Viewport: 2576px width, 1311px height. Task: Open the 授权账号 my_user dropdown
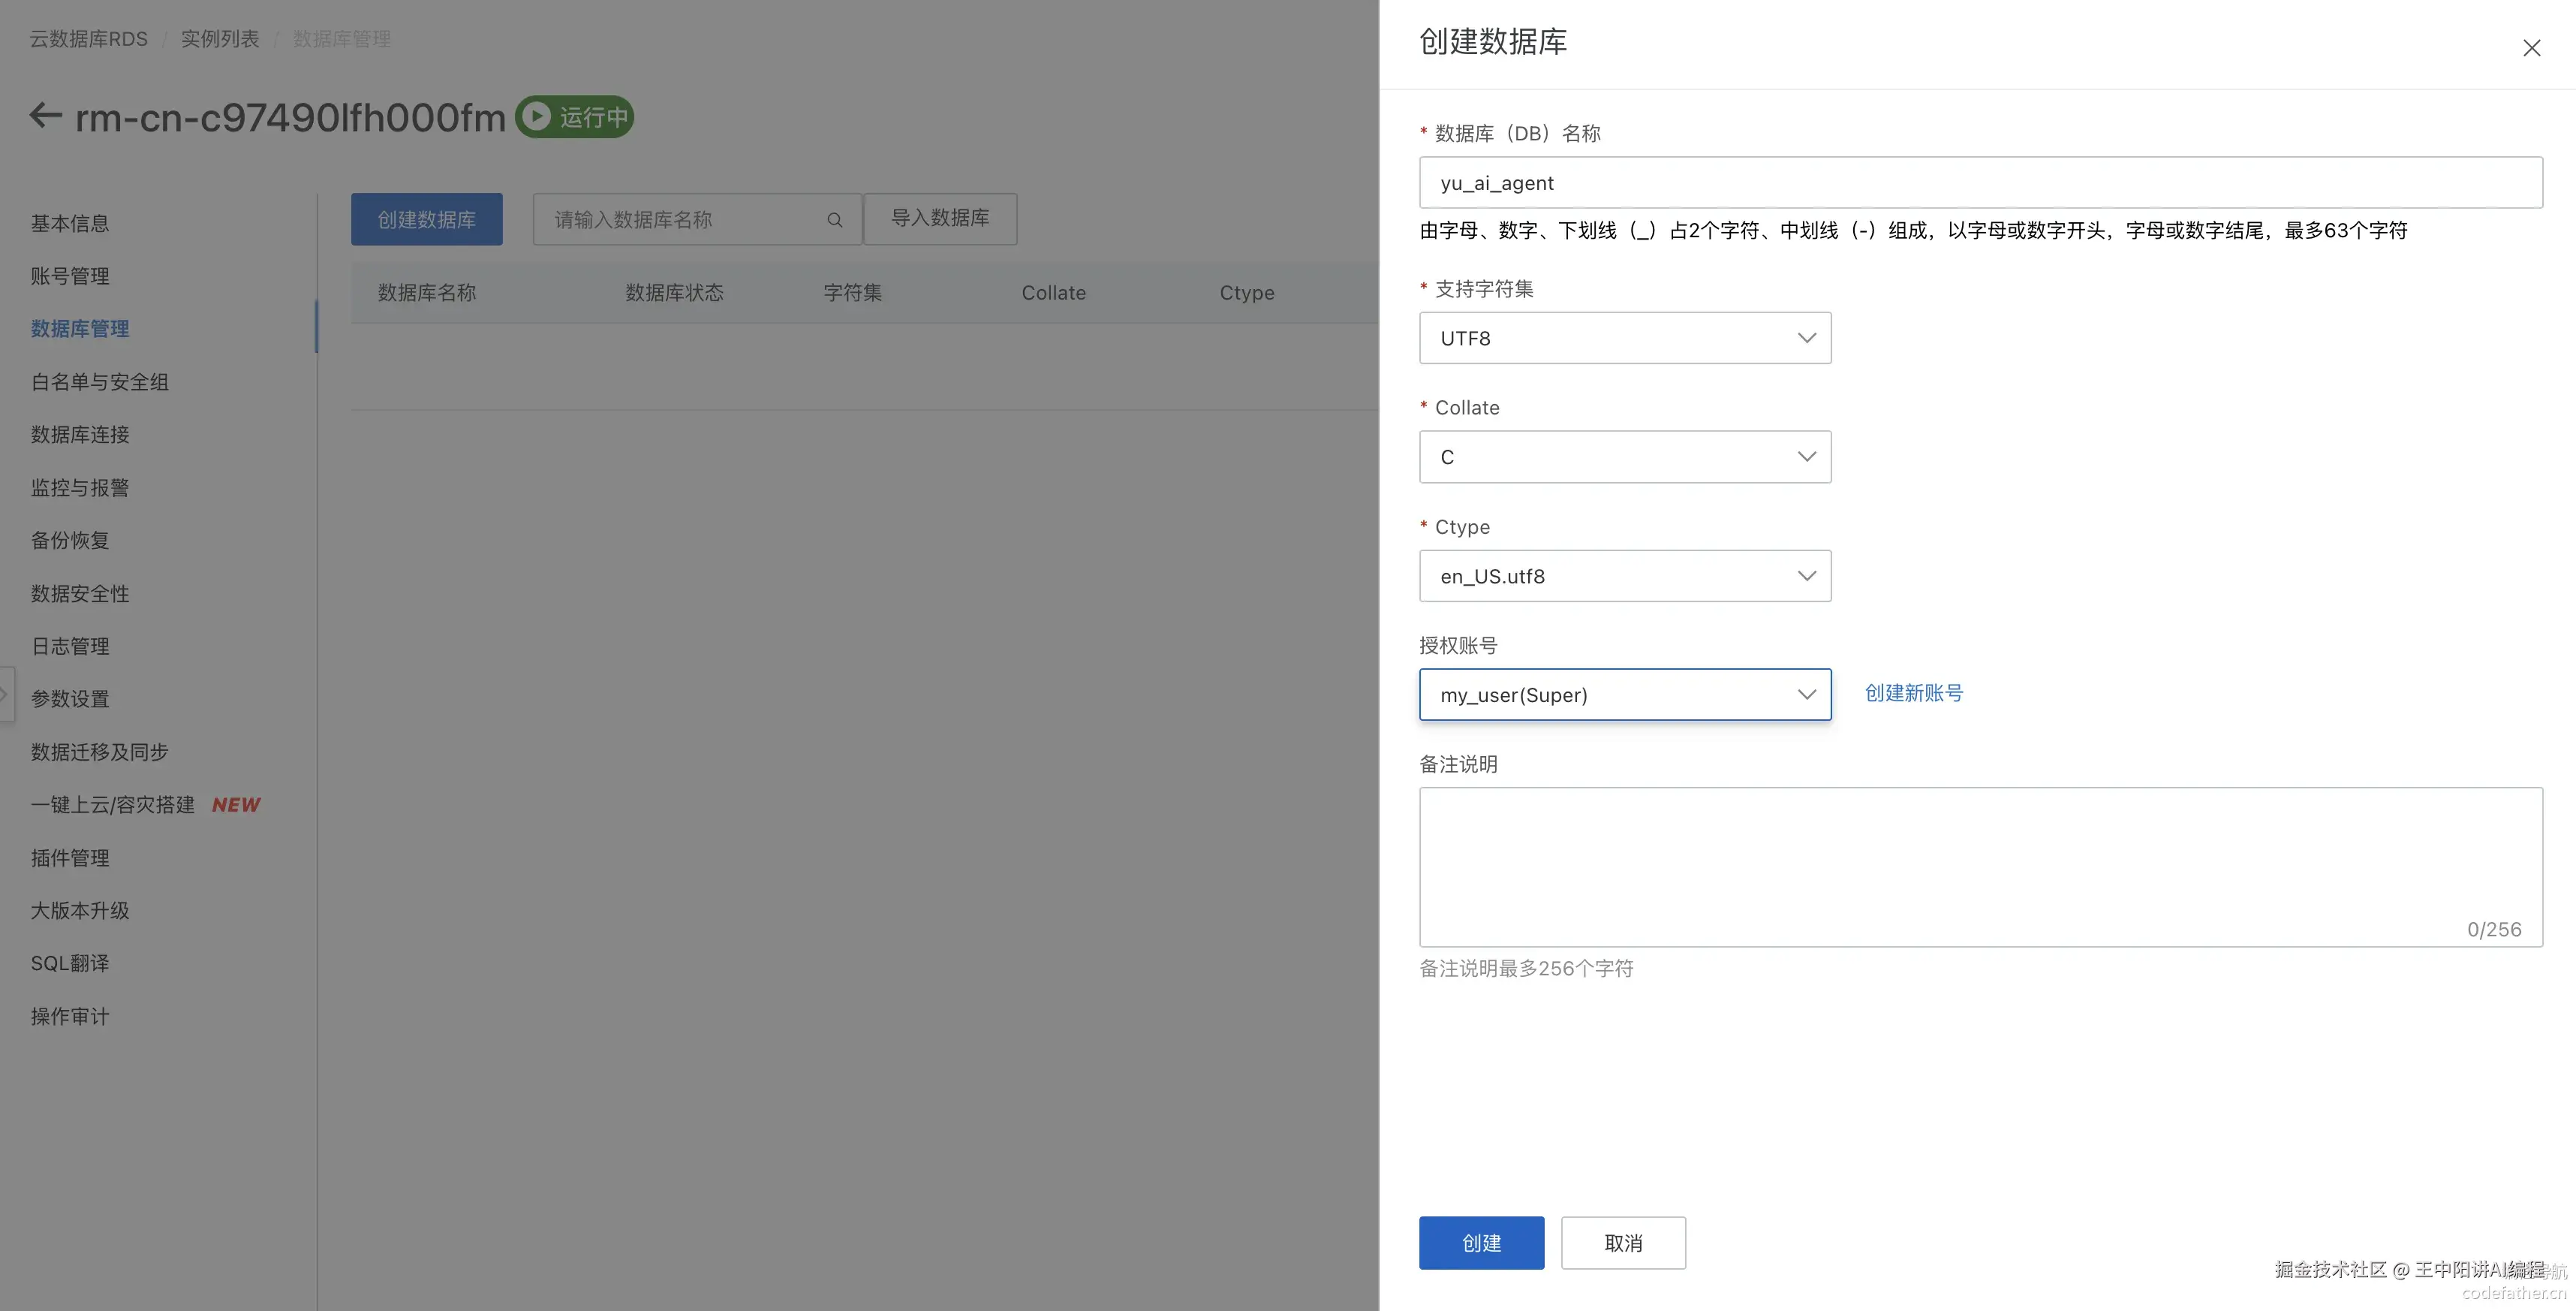[1624, 695]
